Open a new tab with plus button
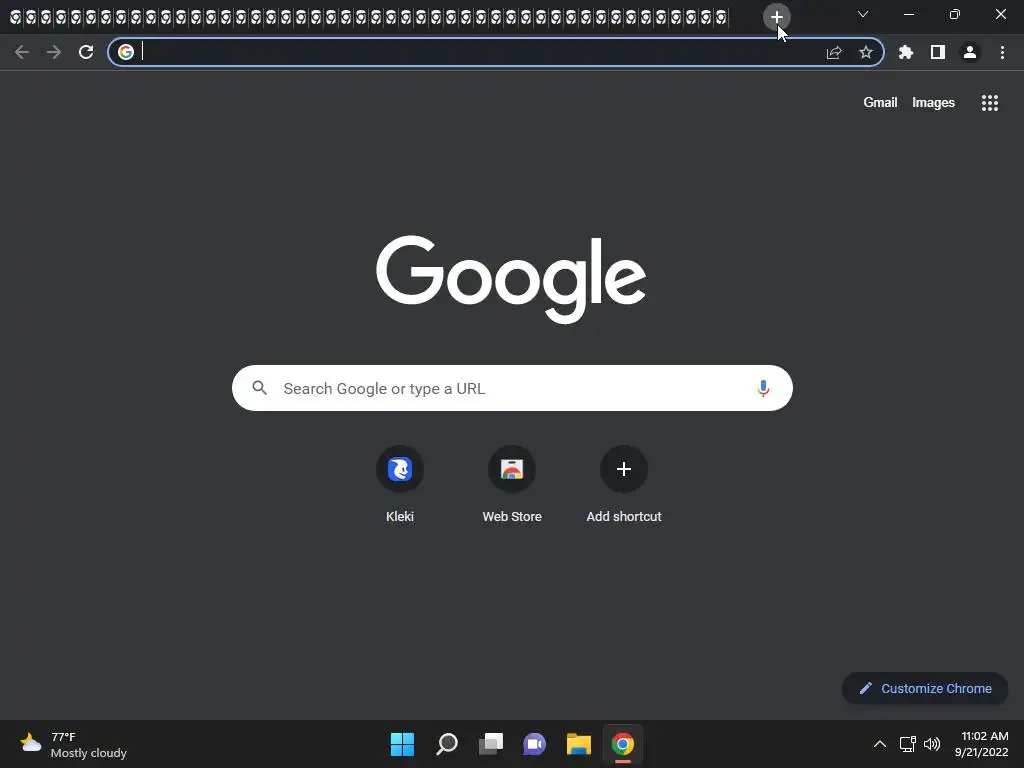This screenshot has height=768, width=1024. (776, 17)
